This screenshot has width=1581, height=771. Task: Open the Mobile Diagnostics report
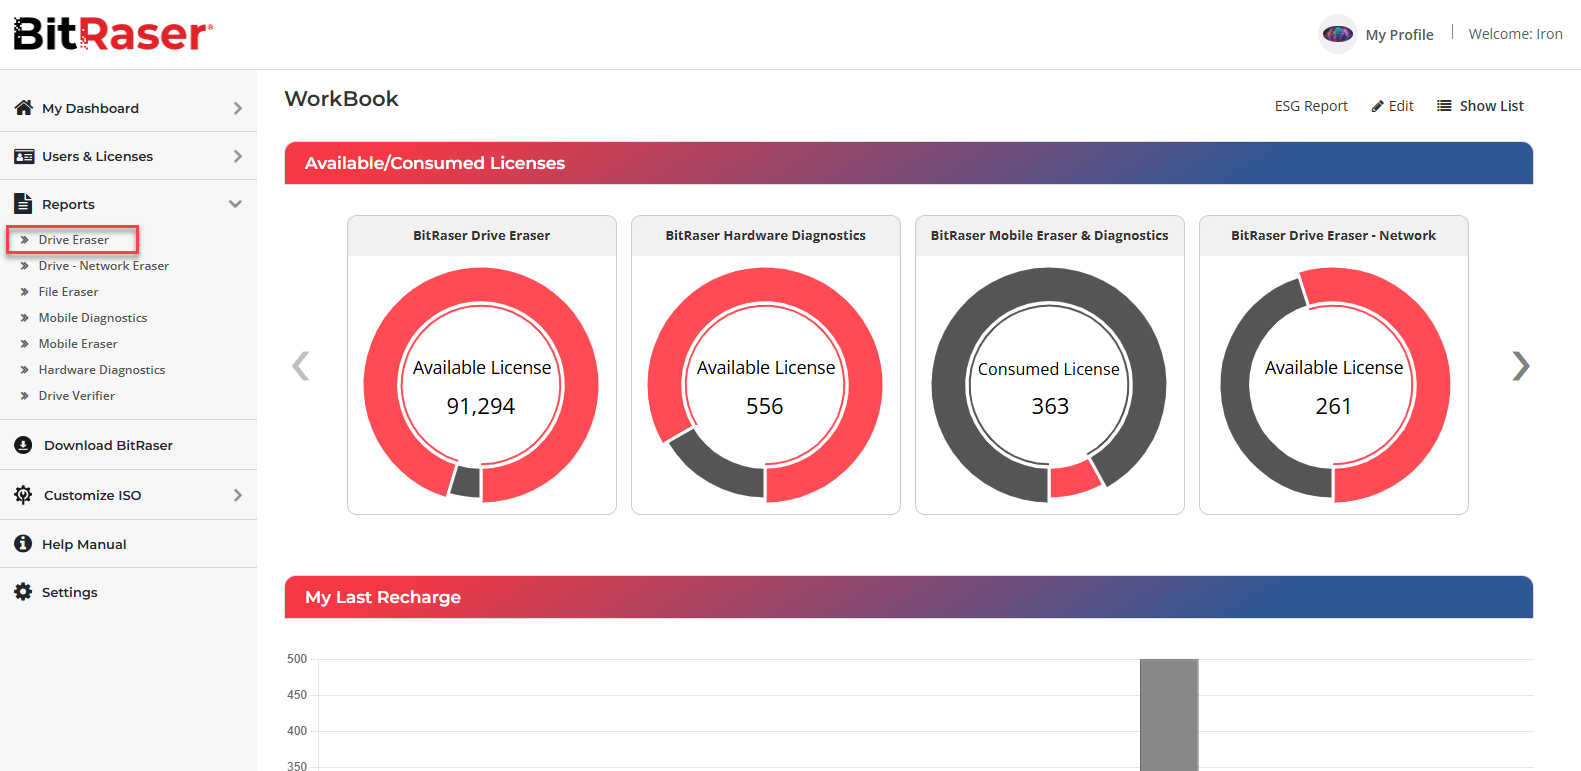pos(93,318)
